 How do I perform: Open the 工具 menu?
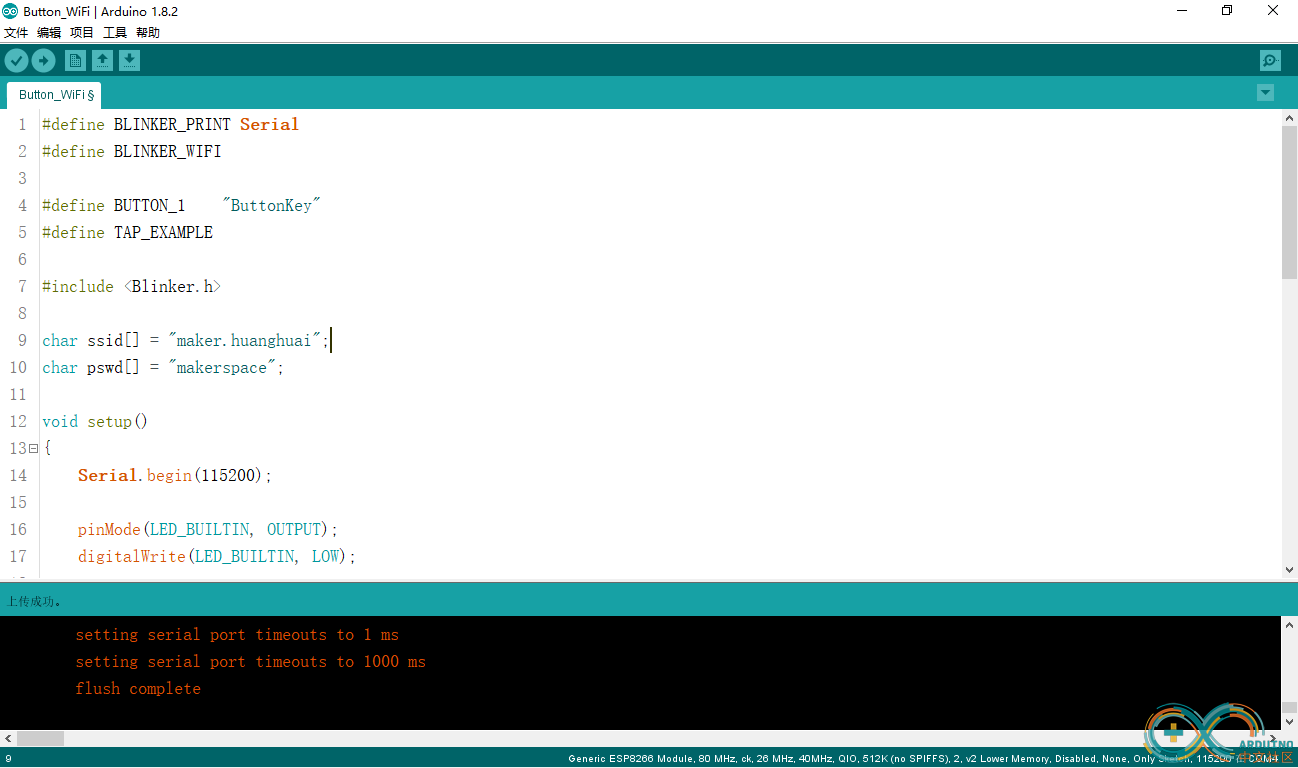[x=115, y=33]
